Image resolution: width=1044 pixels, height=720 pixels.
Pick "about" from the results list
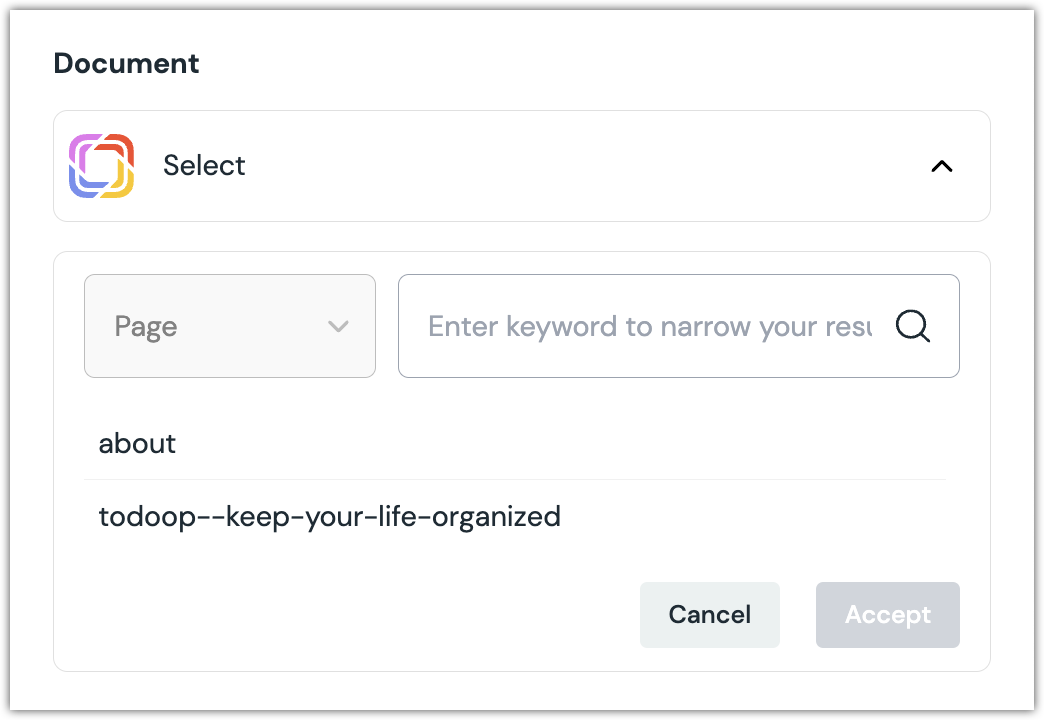tap(137, 444)
